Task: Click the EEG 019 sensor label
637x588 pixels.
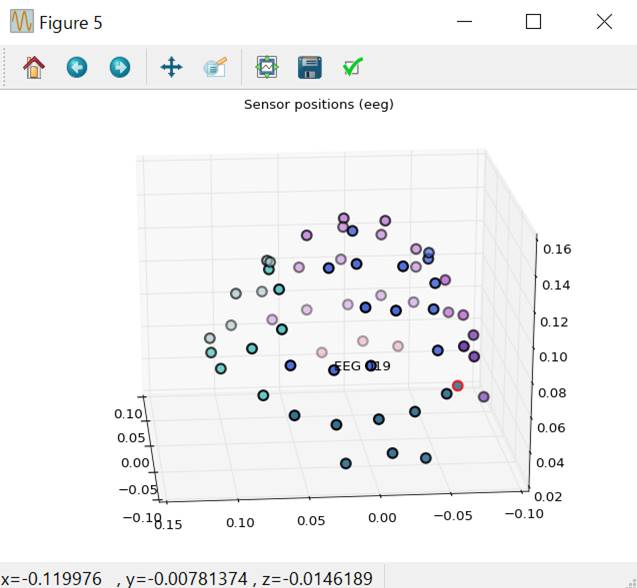Action: (362, 367)
